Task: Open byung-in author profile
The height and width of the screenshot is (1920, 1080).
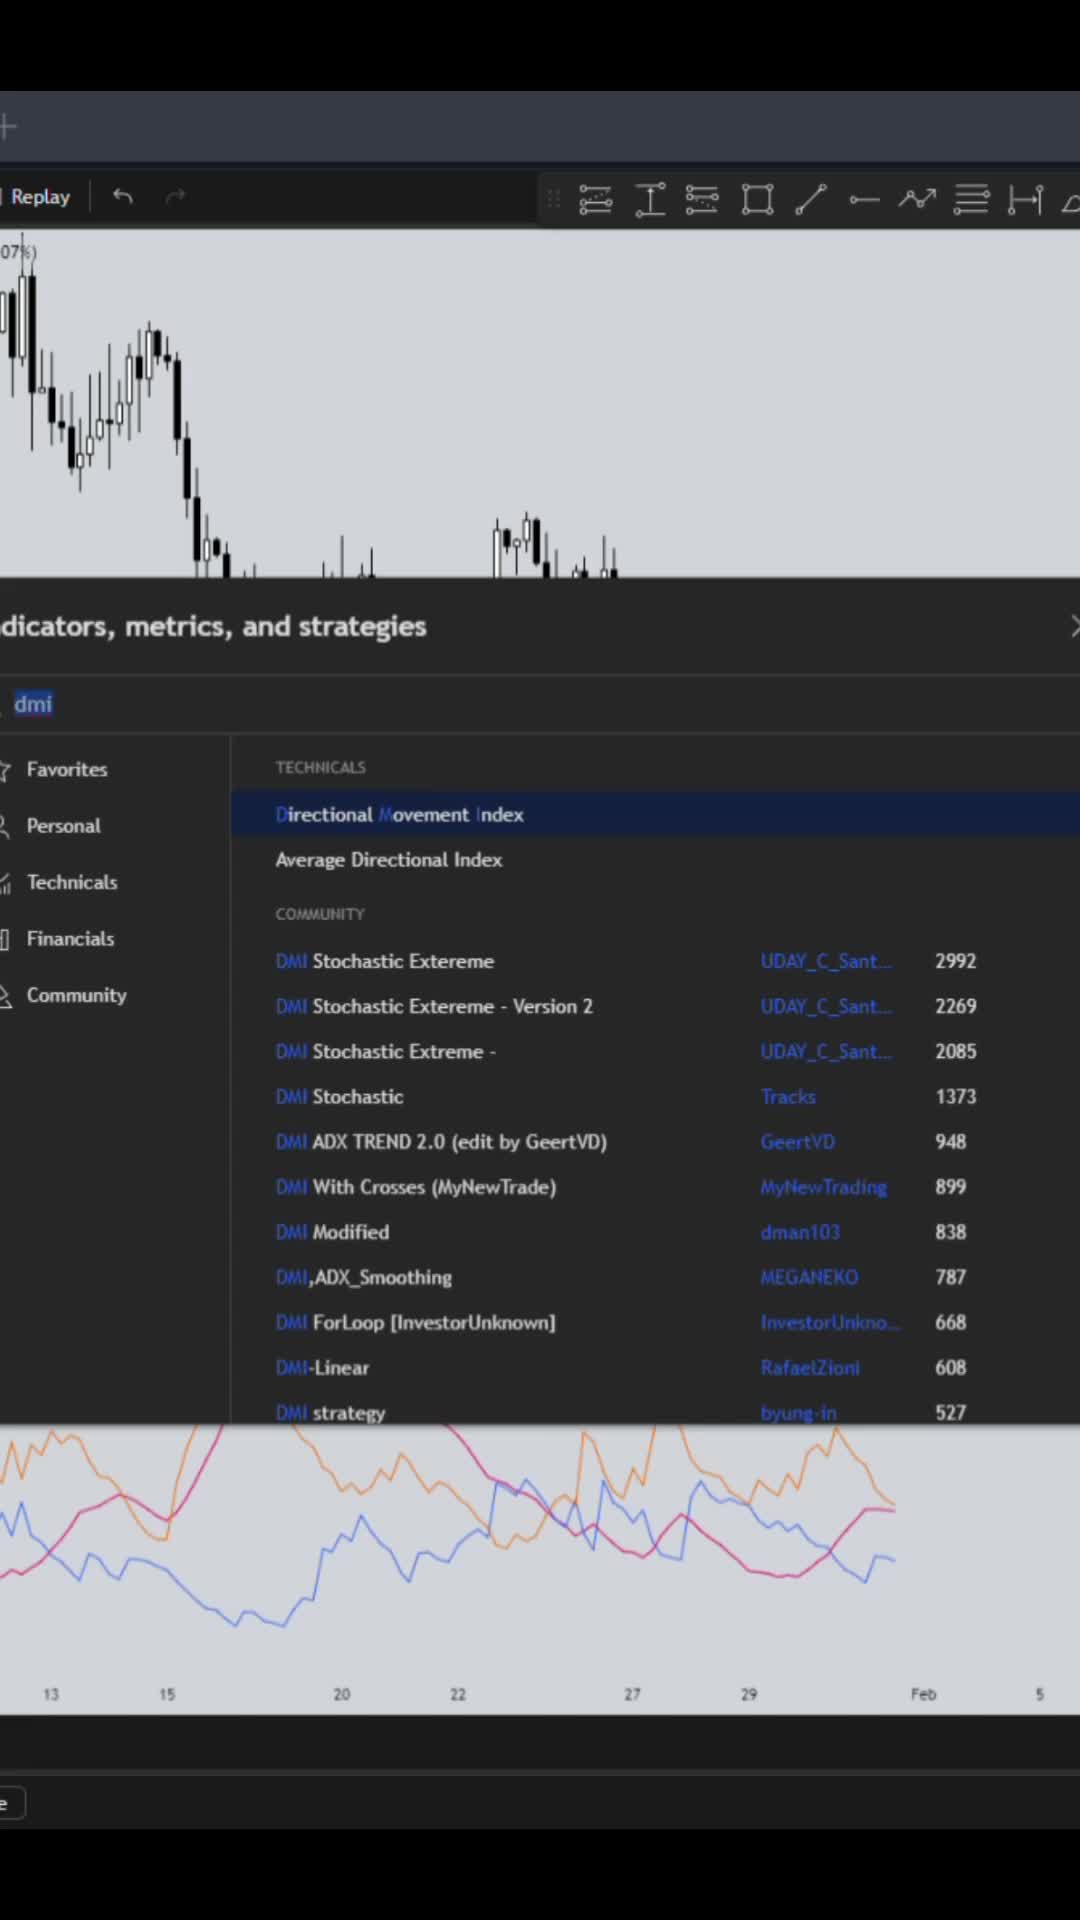Action: [x=798, y=1413]
